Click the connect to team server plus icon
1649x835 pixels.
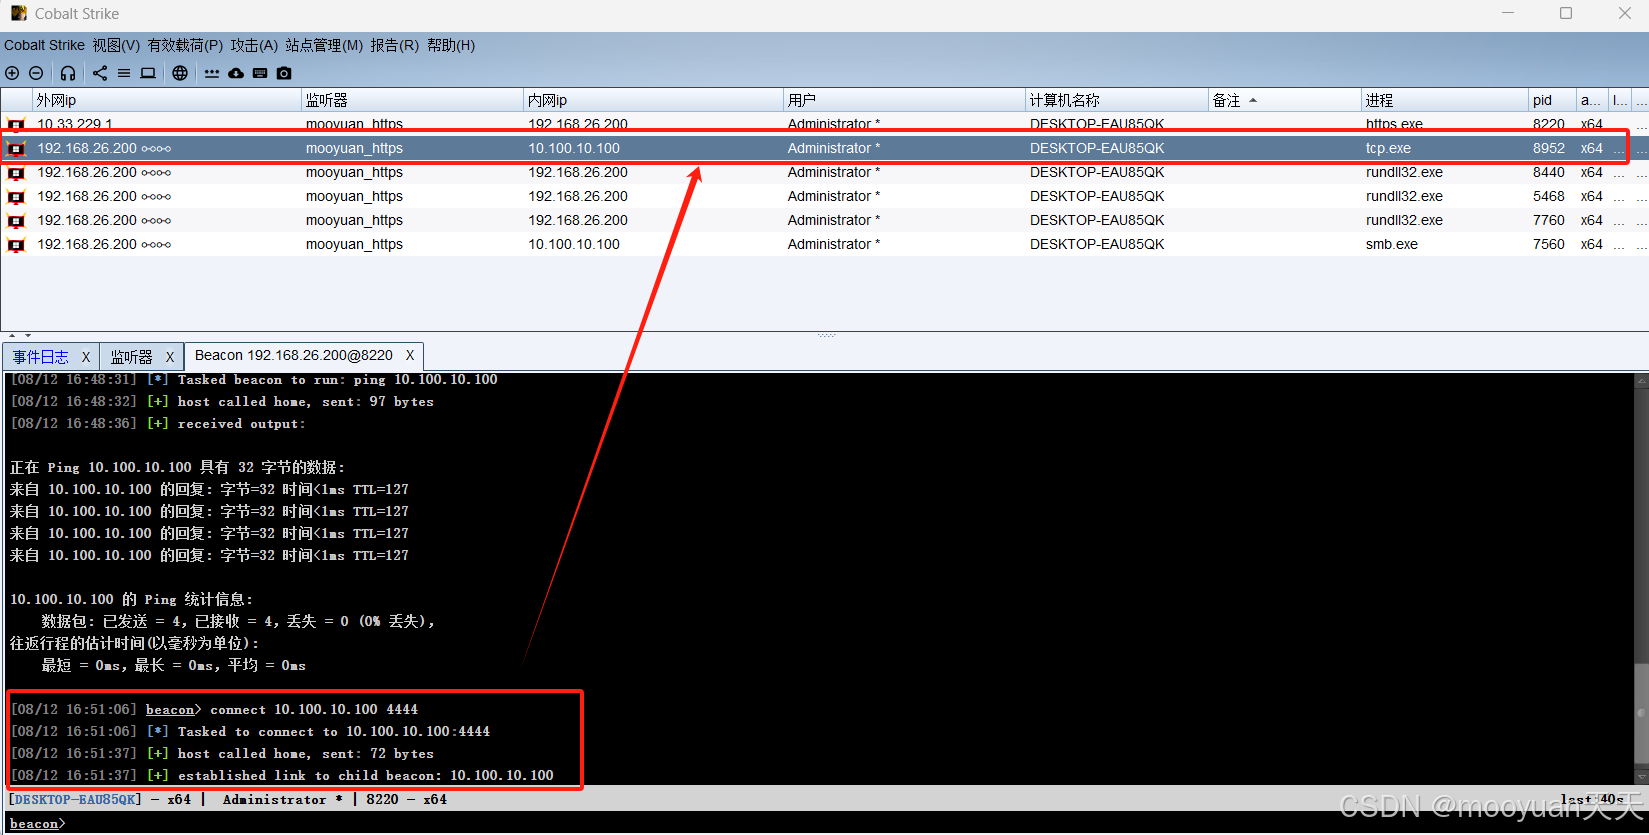pos(12,73)
